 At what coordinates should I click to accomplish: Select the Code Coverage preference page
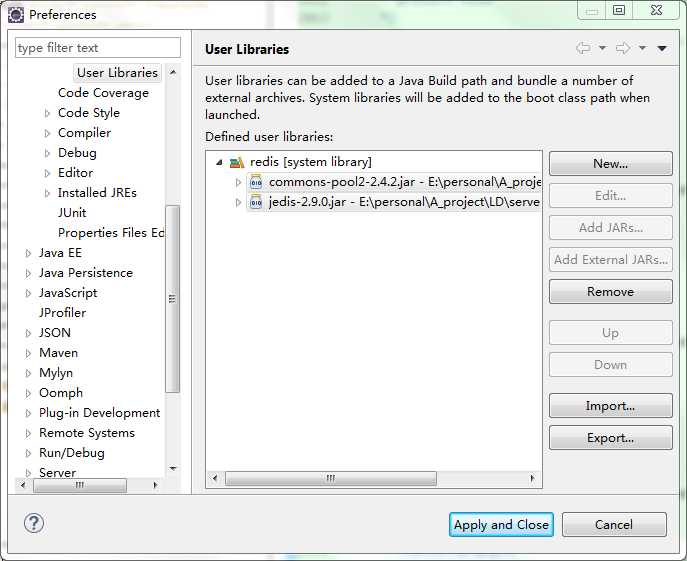[x=103, y=93]
